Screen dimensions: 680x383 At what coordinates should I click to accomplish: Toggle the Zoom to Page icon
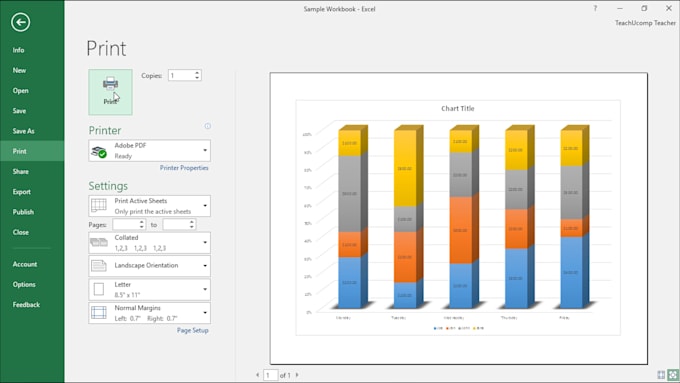tap(673, 375)
